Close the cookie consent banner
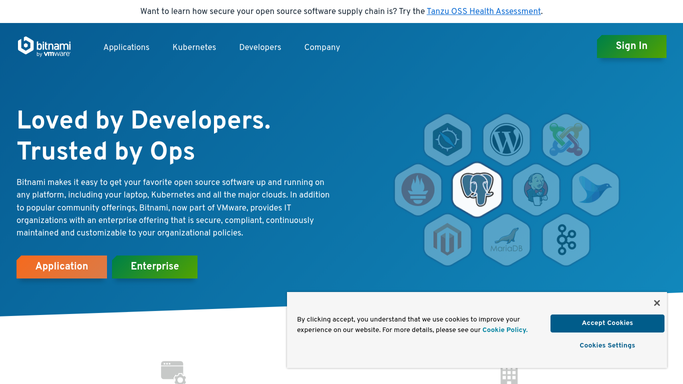 657,303
